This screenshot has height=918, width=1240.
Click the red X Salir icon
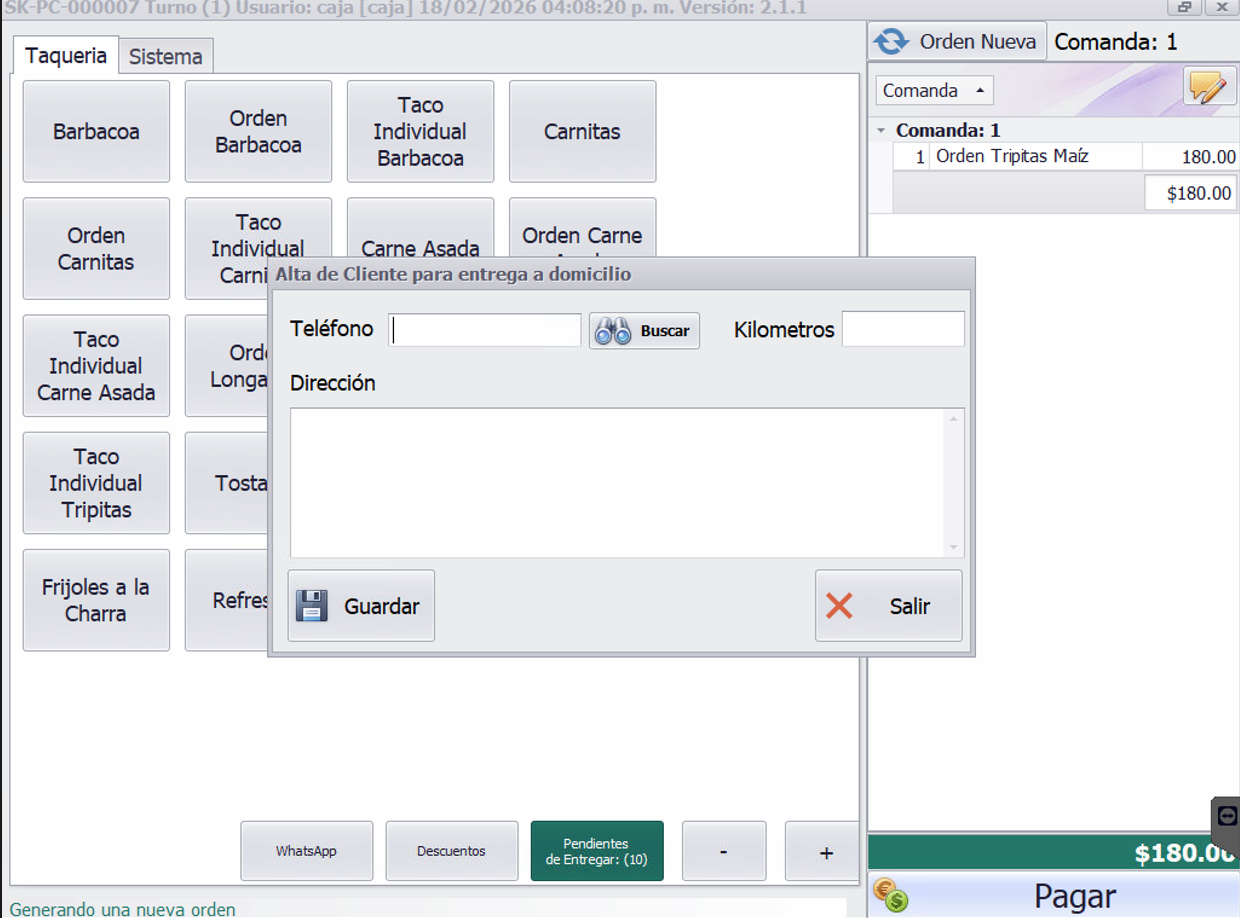[x=840, y=606]
